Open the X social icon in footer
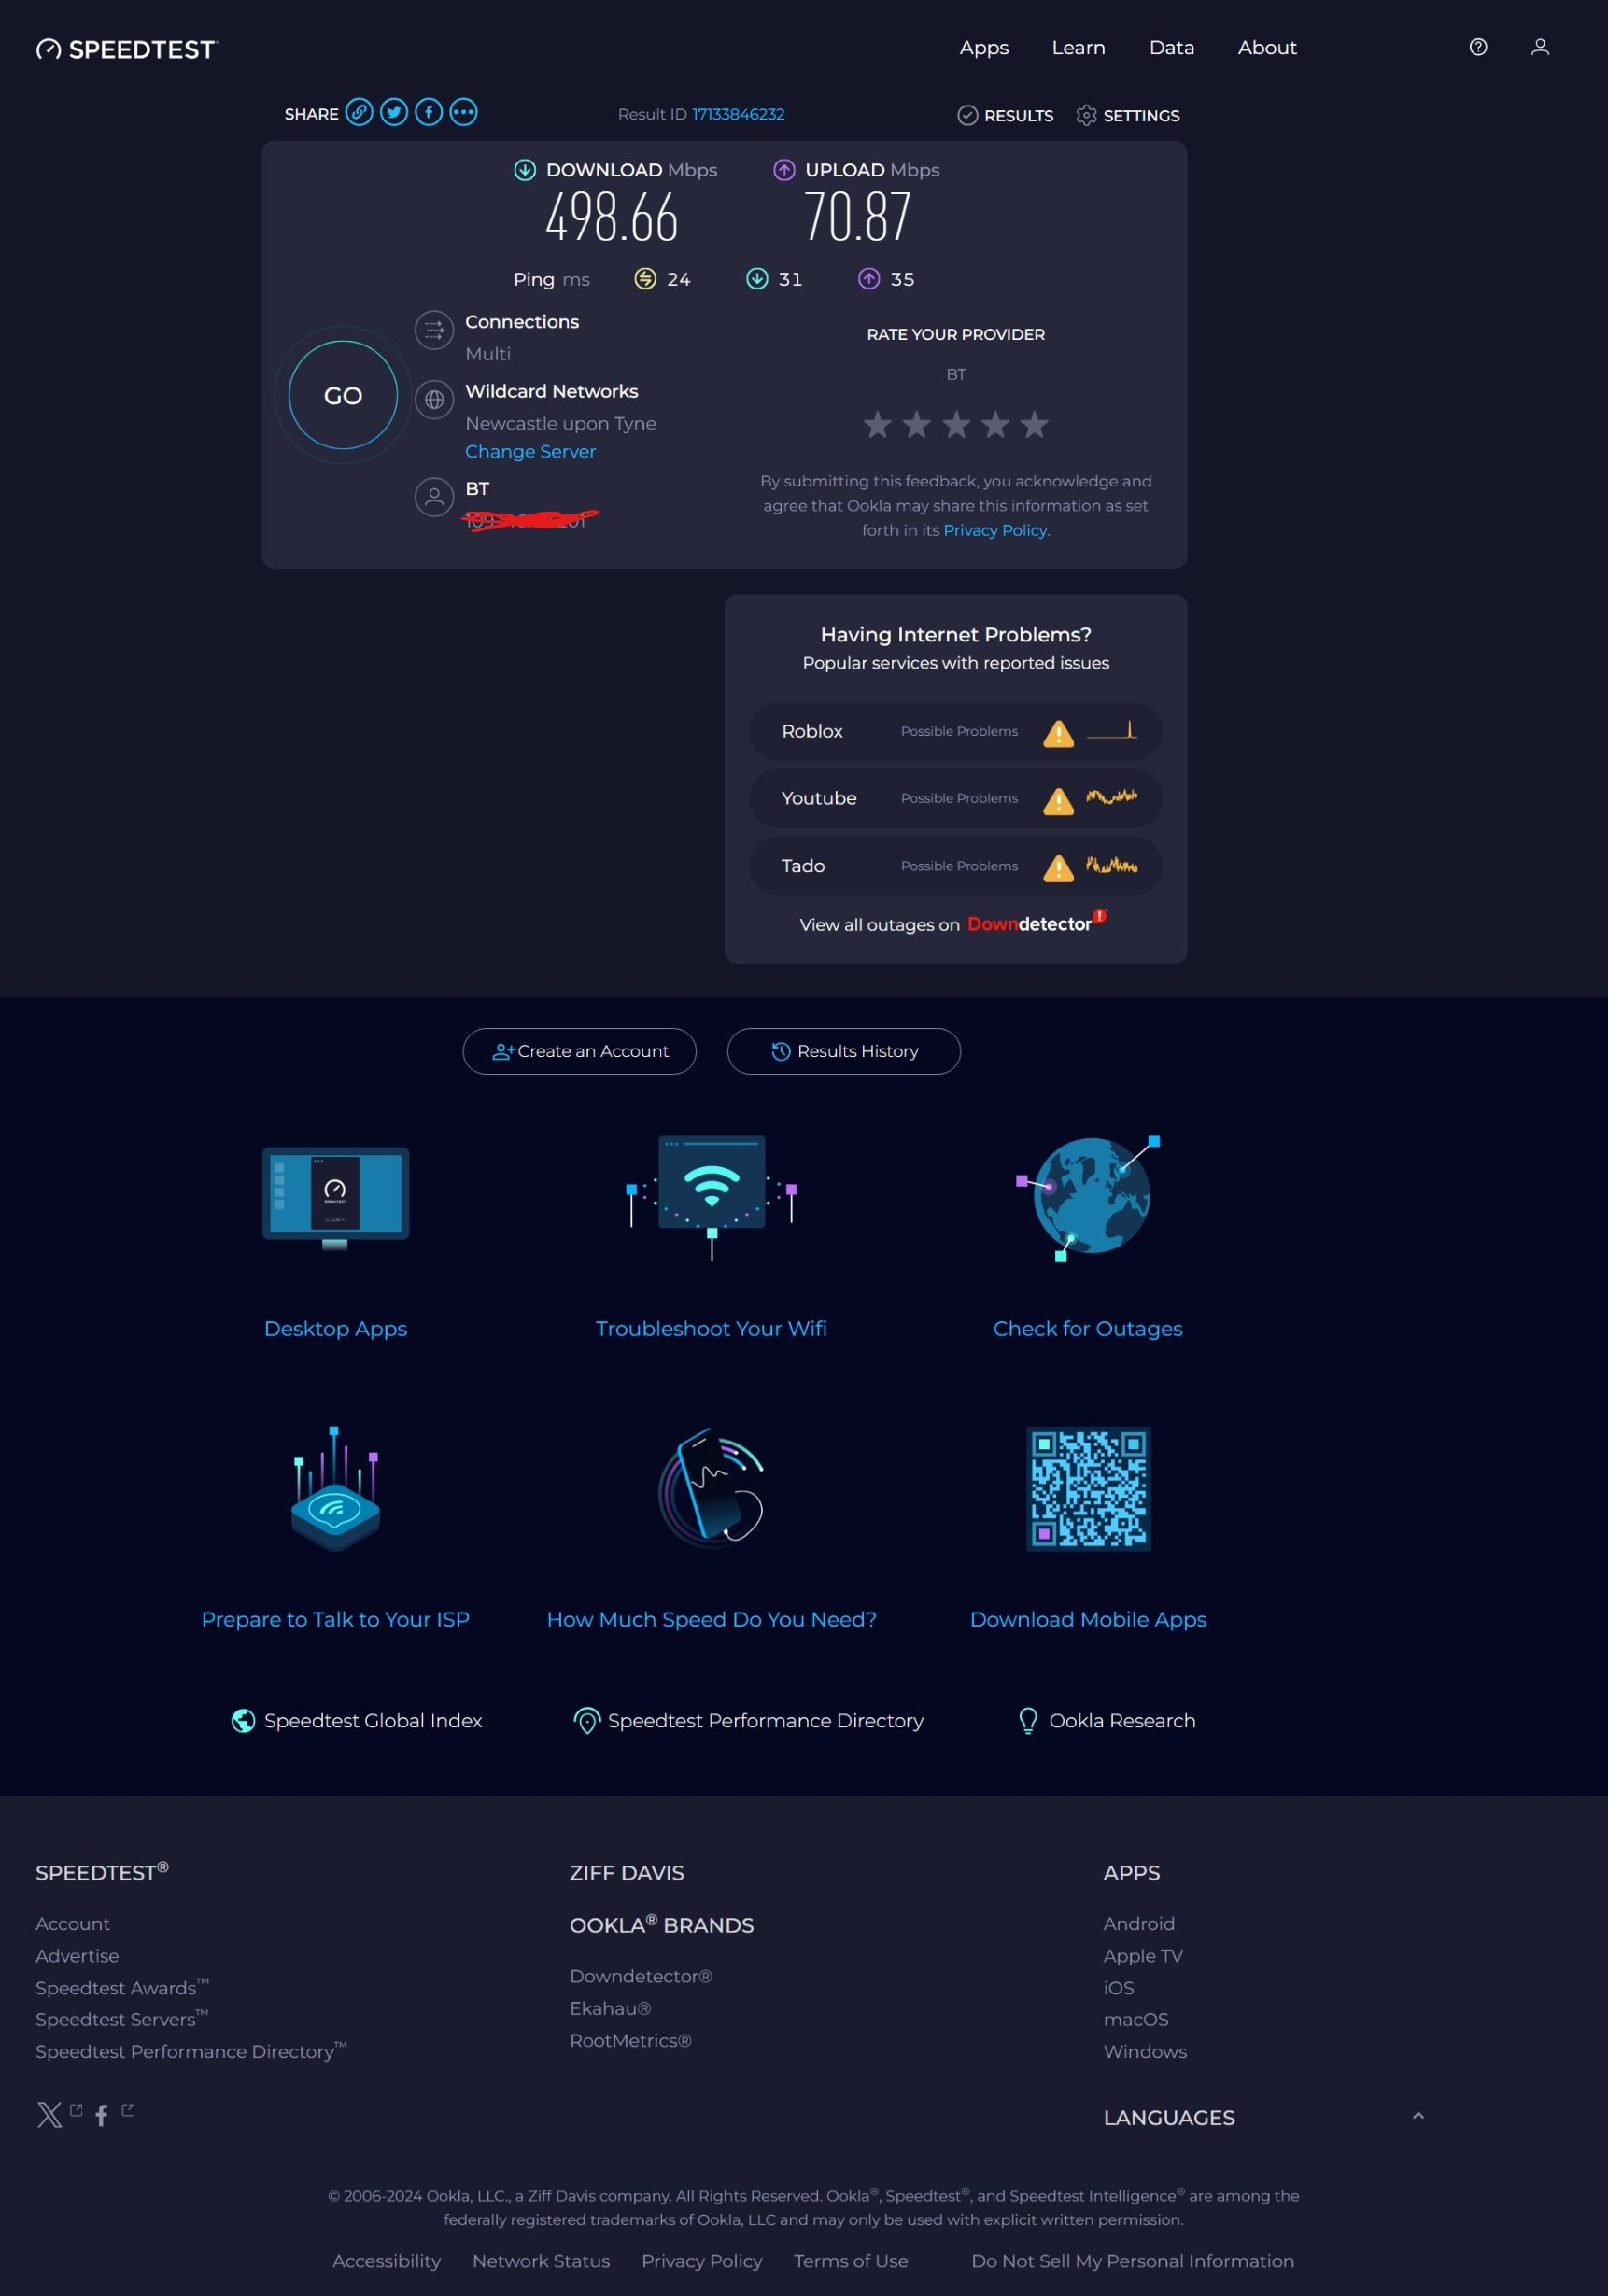The width and height of the screenshot is (1608, 2296). [x=49, y=2114]
